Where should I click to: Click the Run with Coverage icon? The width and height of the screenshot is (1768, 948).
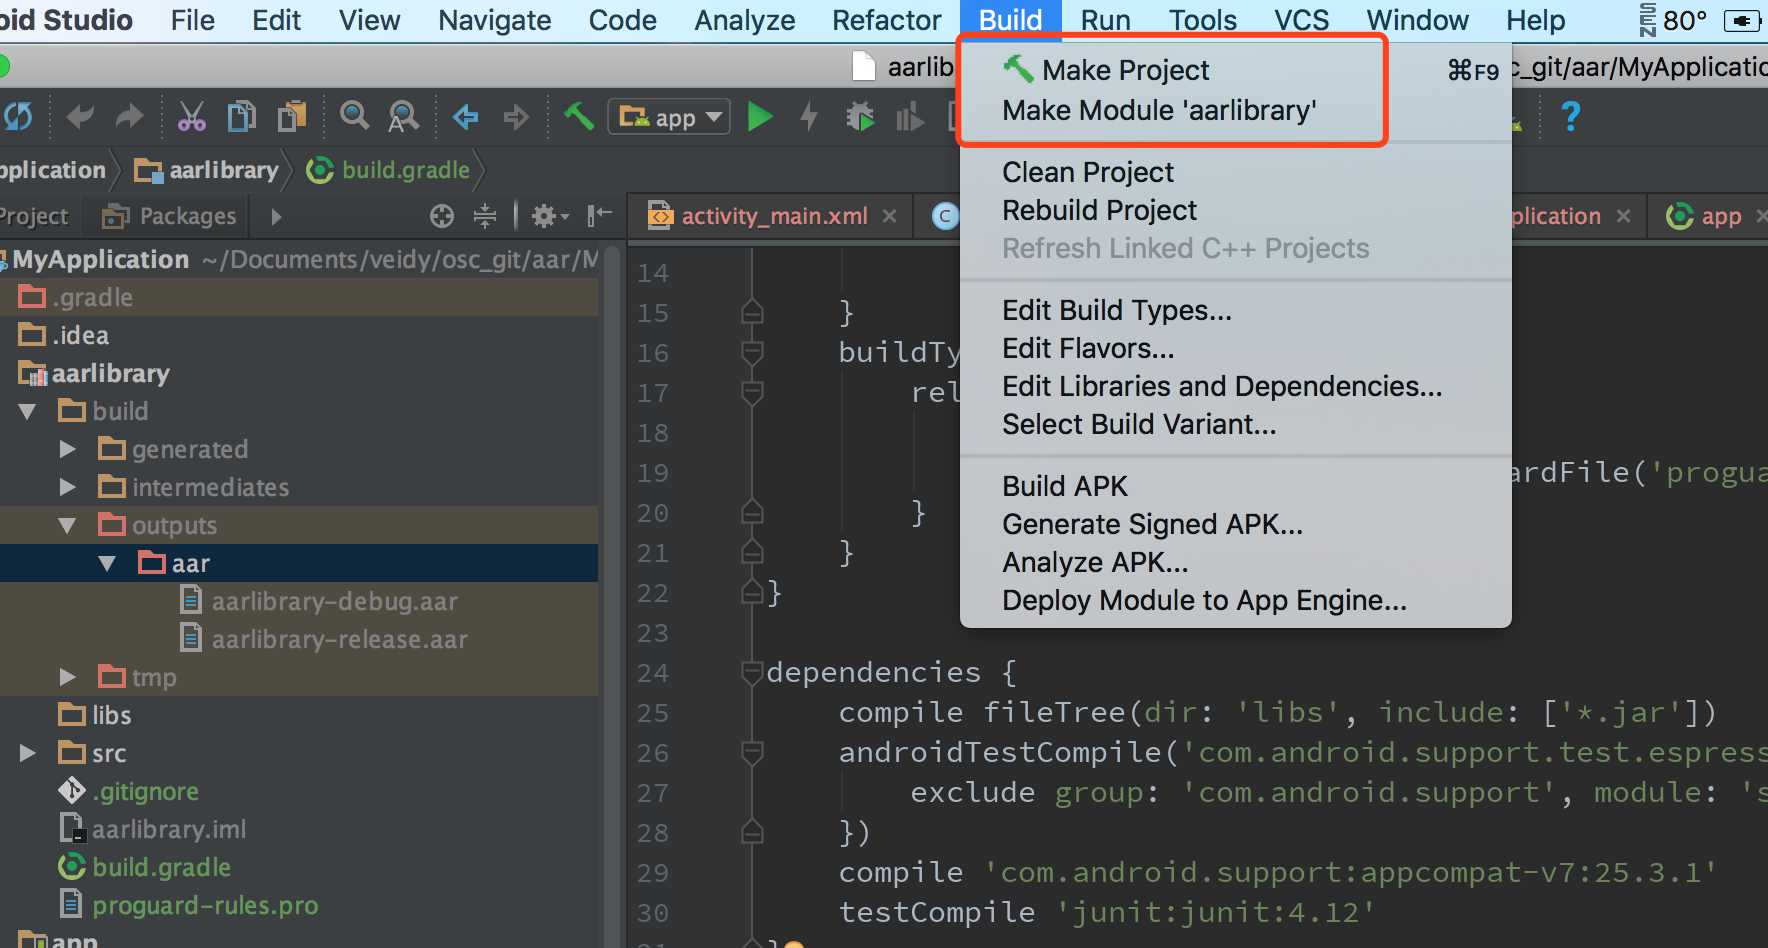tap(909, 118)
